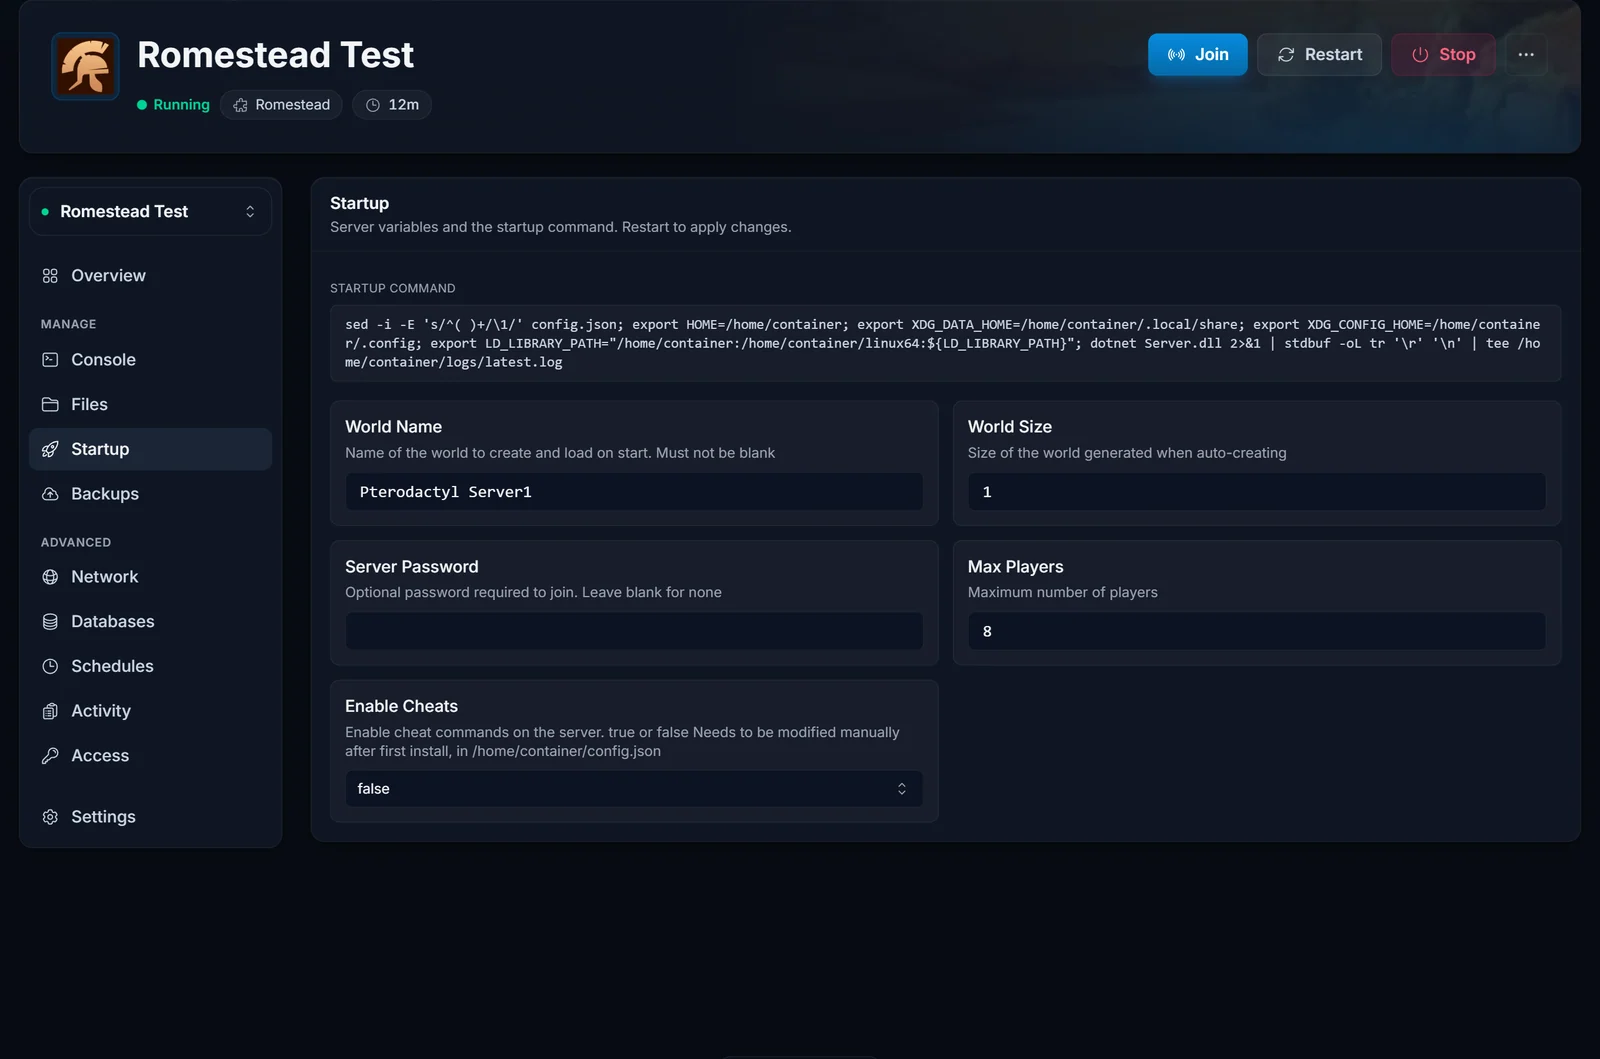Screen dimensions: 1600x1059
Task: Click the Access key icon
Action: 50,756
